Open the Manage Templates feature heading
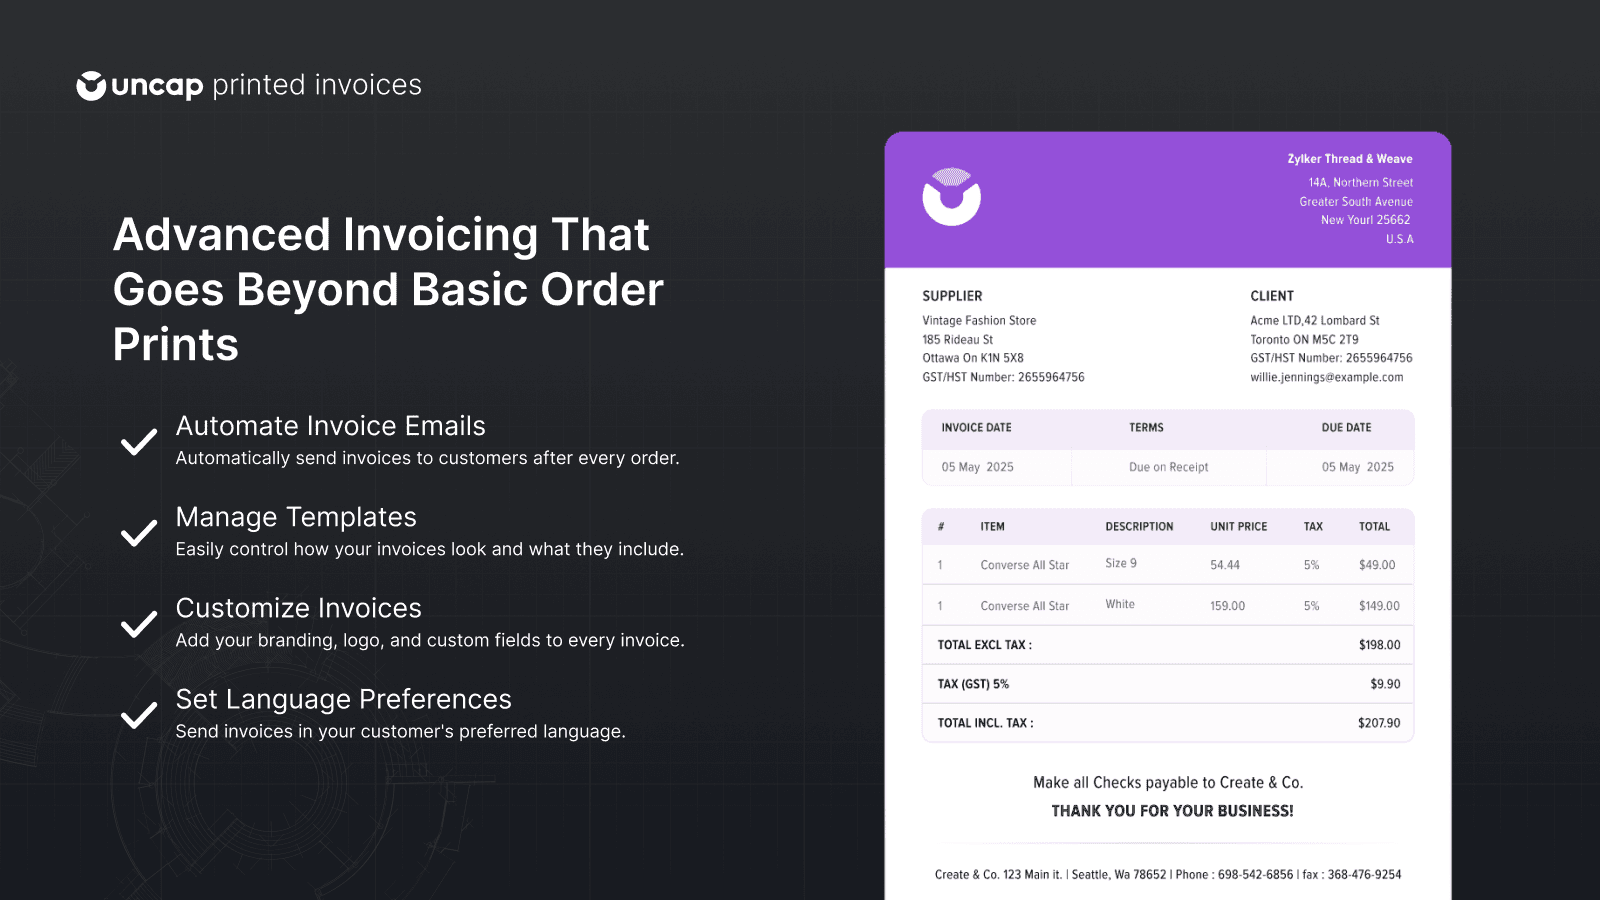The height and width of the screenshot is (900, 1600). coord(296,517)
